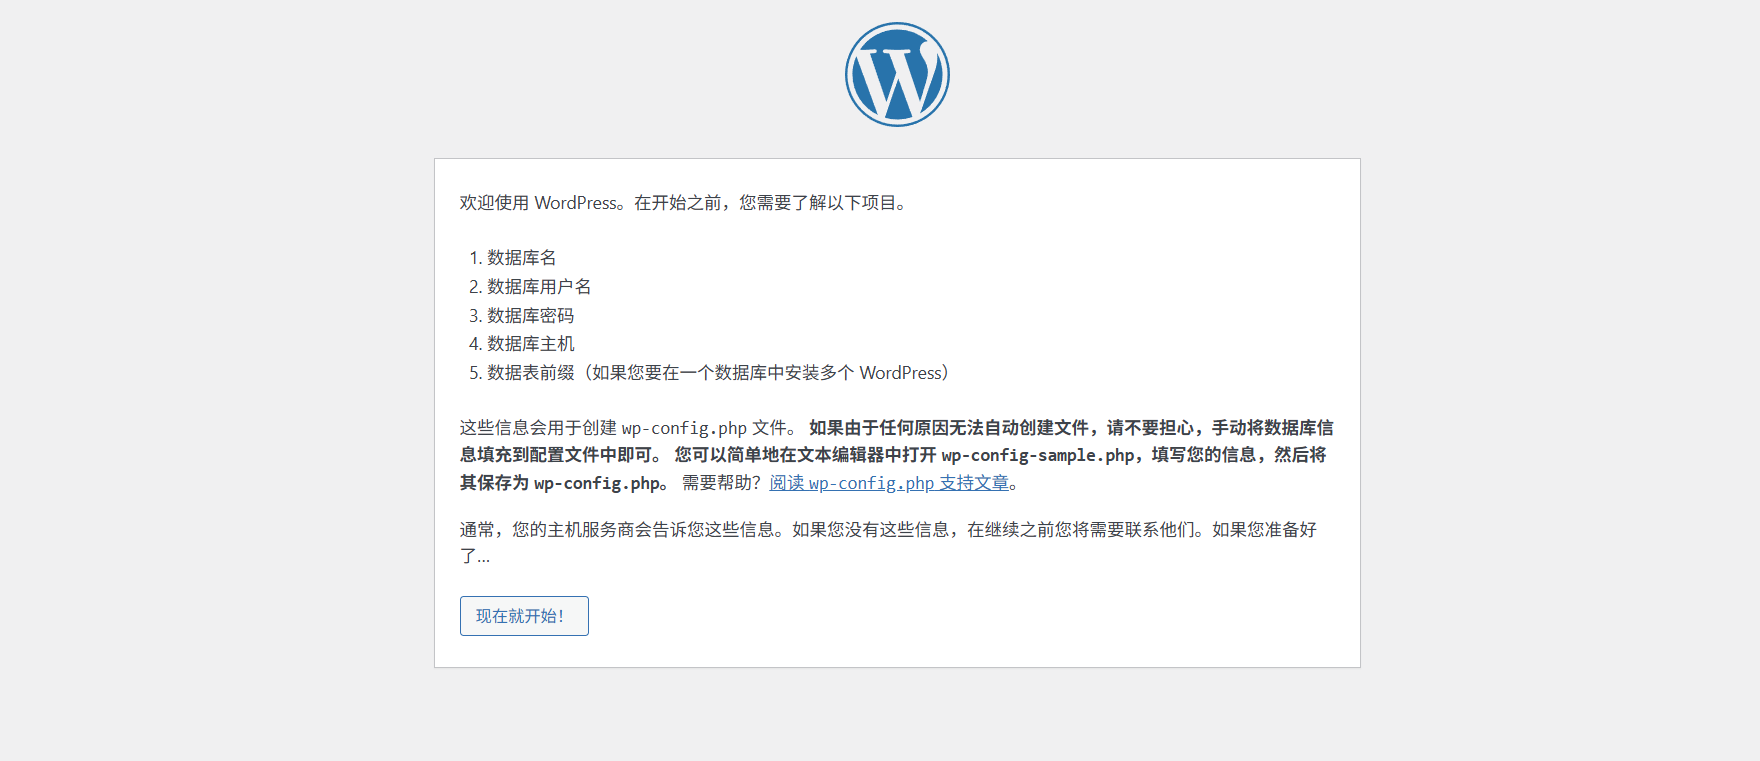Select the list item 数据库主机

click(530, 344)
